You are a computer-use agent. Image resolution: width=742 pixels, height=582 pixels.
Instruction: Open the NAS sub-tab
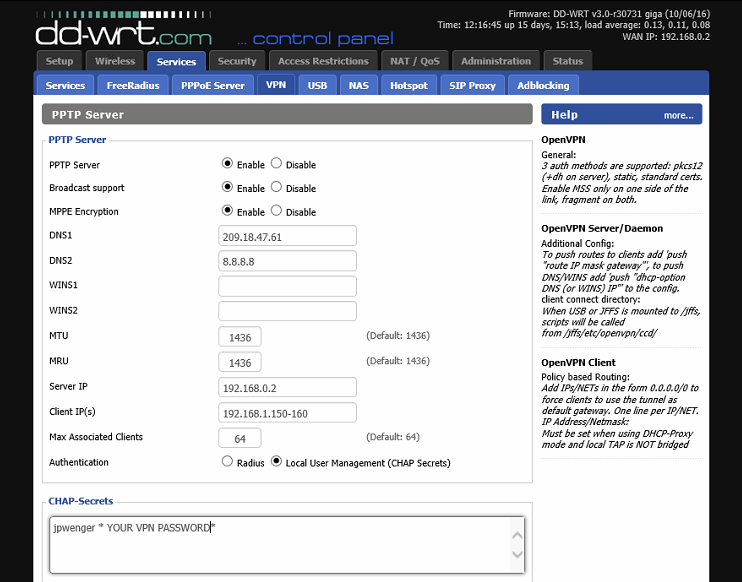click(x=358, y=86)
